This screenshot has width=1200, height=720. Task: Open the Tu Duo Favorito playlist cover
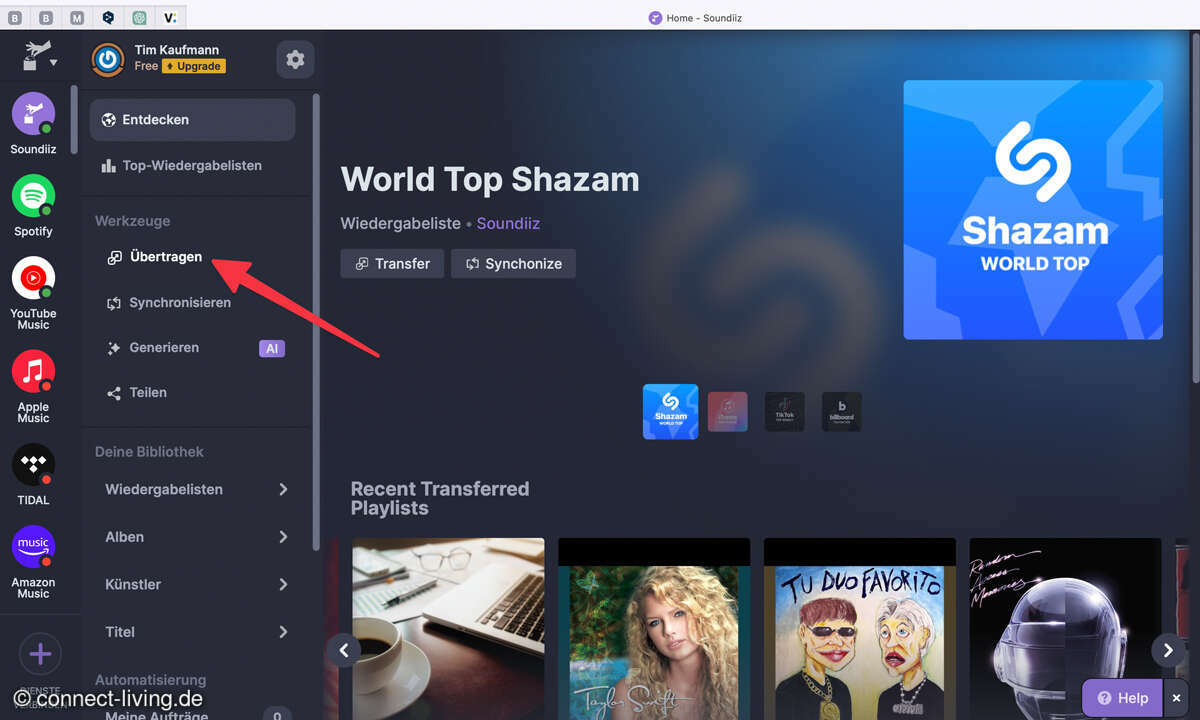click(x=860, y=629)
